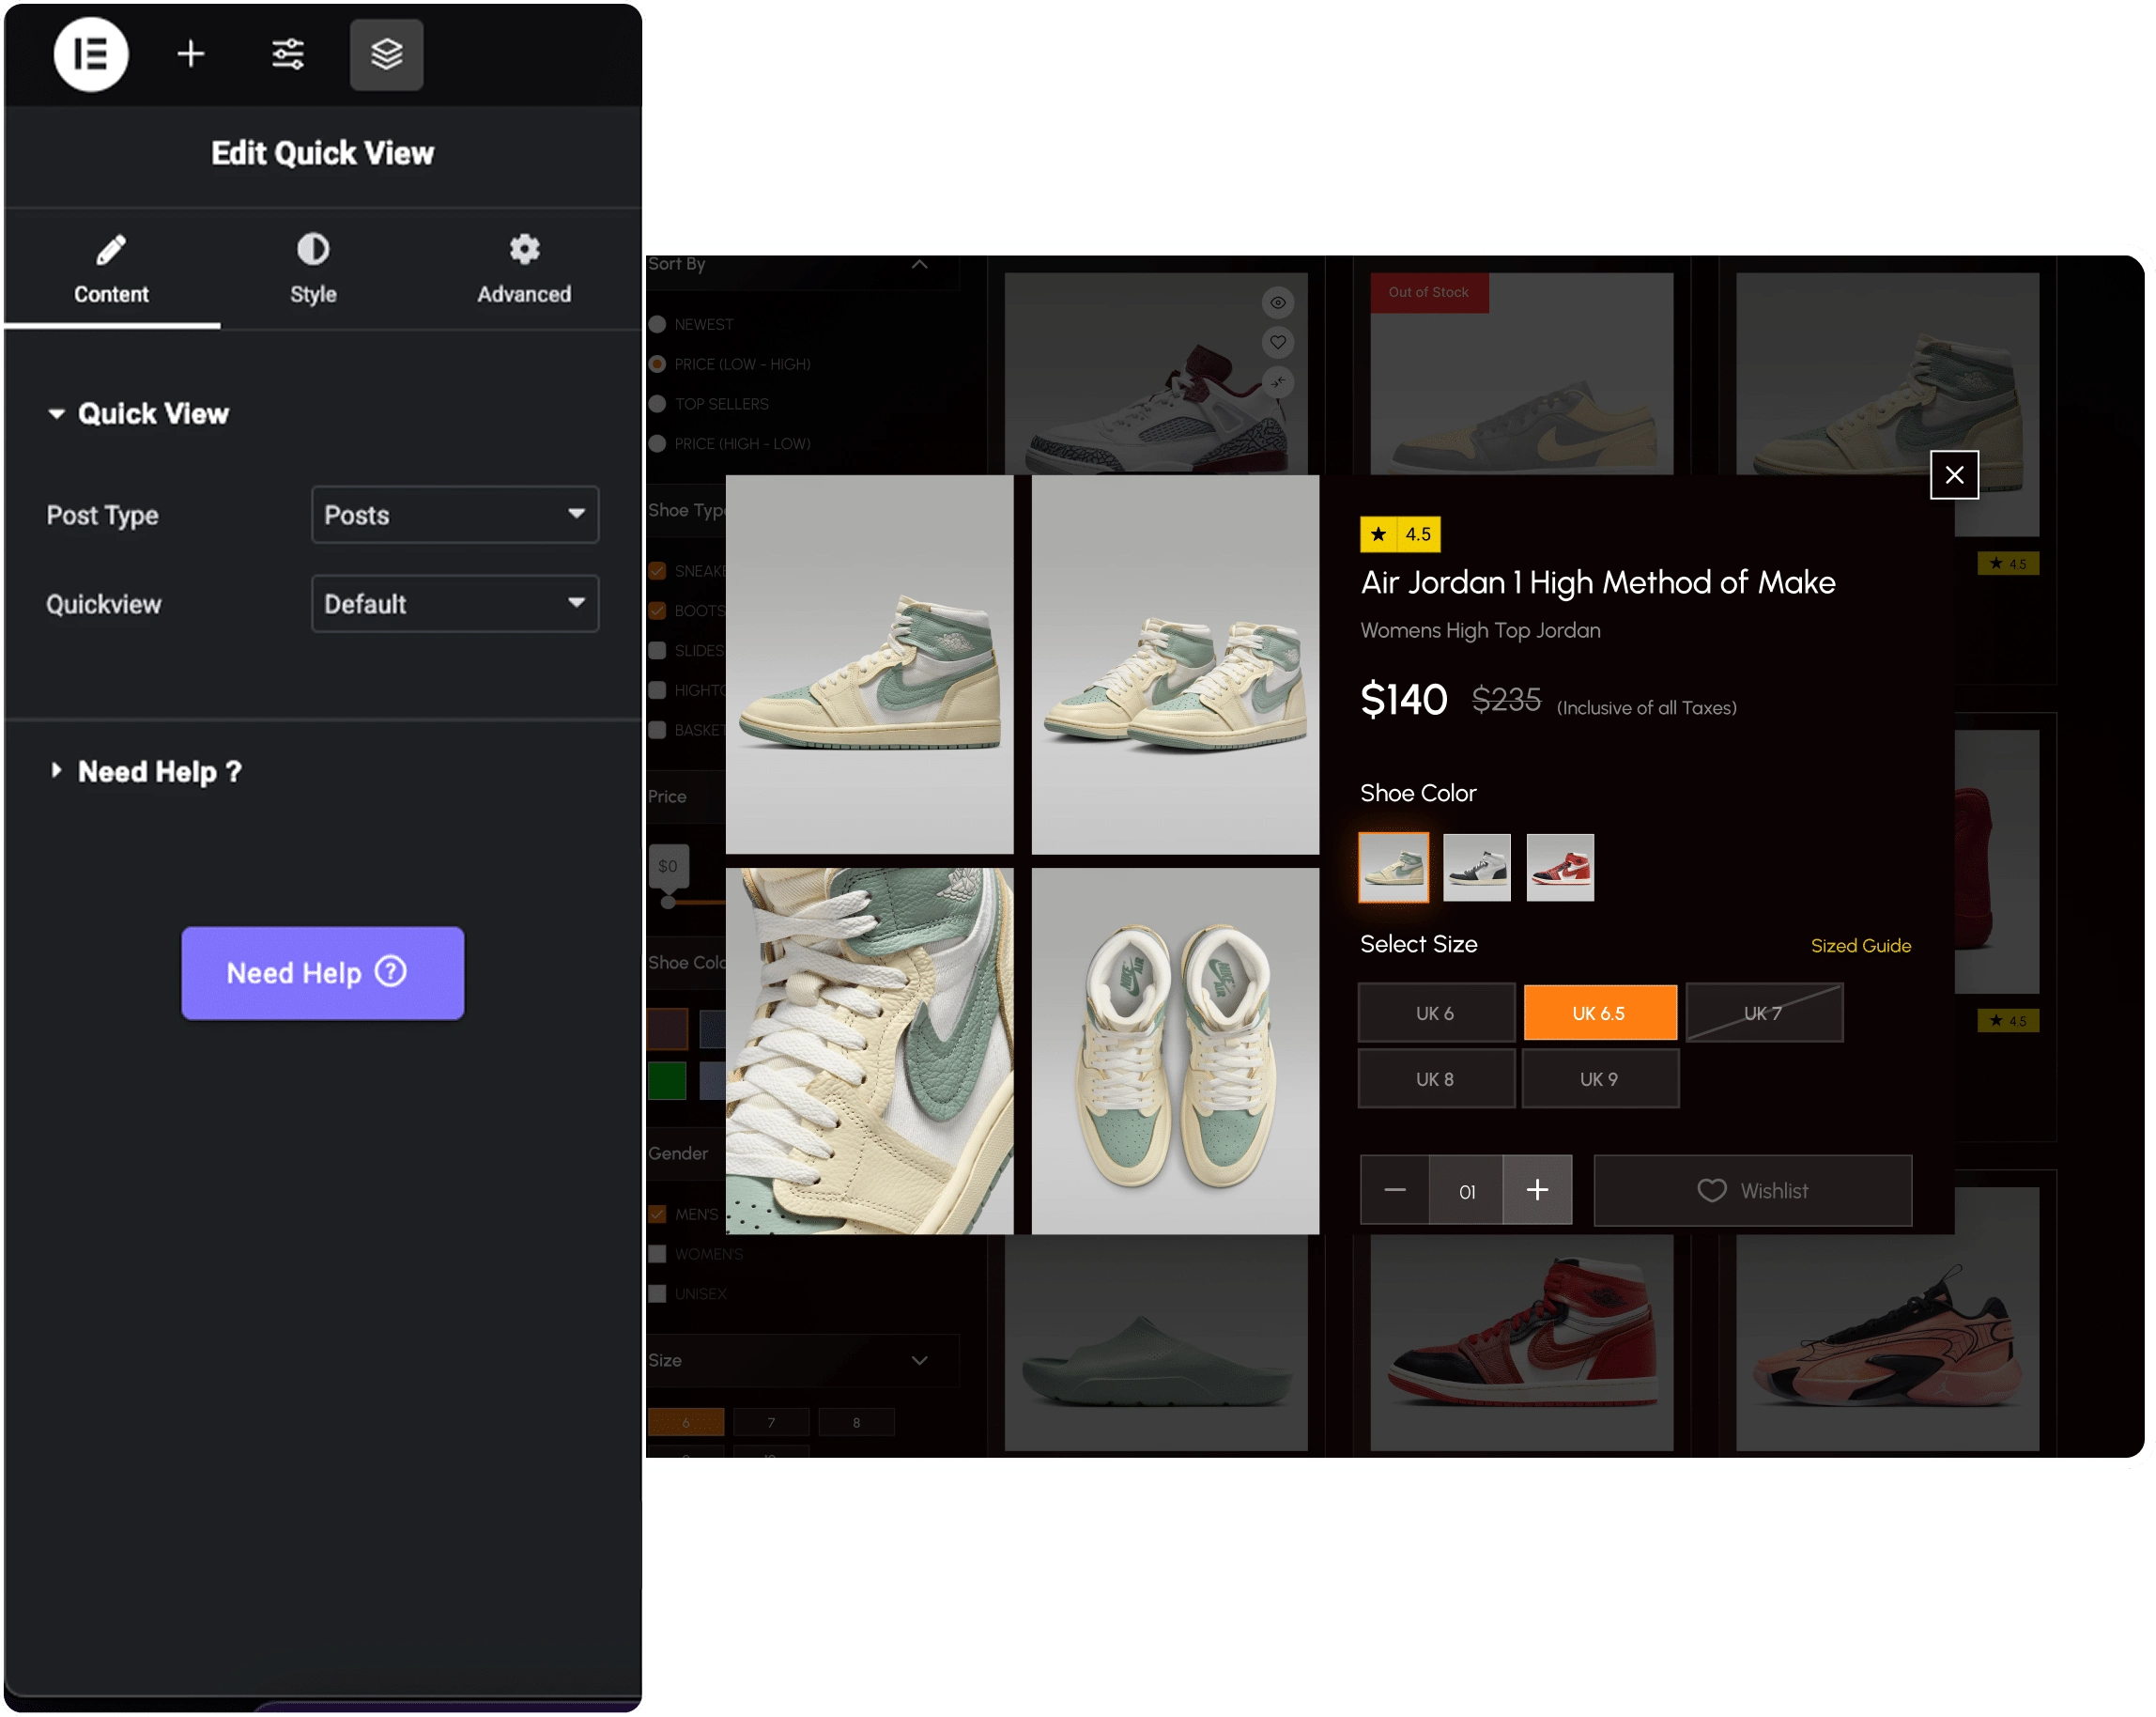The width and height of the screenshot is (2156, 1717).
Task: Click the Elementor logo icon
Action: tap(91, 54)
